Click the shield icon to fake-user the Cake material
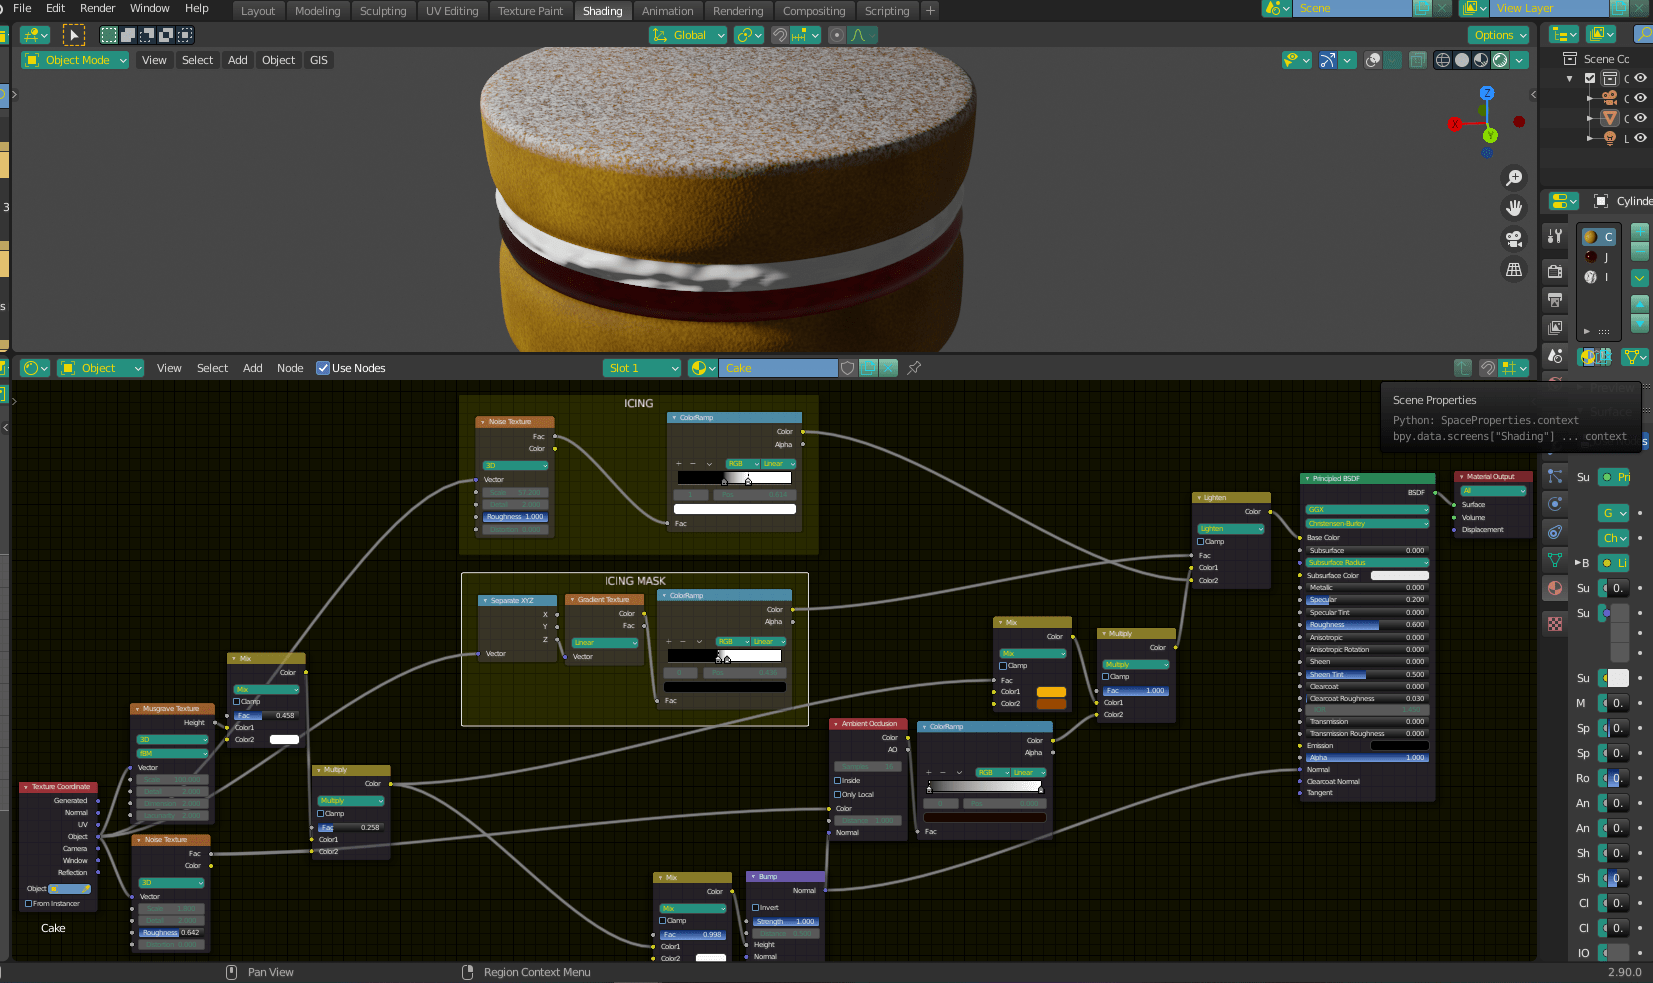Image resolution: width=1653 pixels, height=983 pixels. pyautogui.click(x=848, y=368)
